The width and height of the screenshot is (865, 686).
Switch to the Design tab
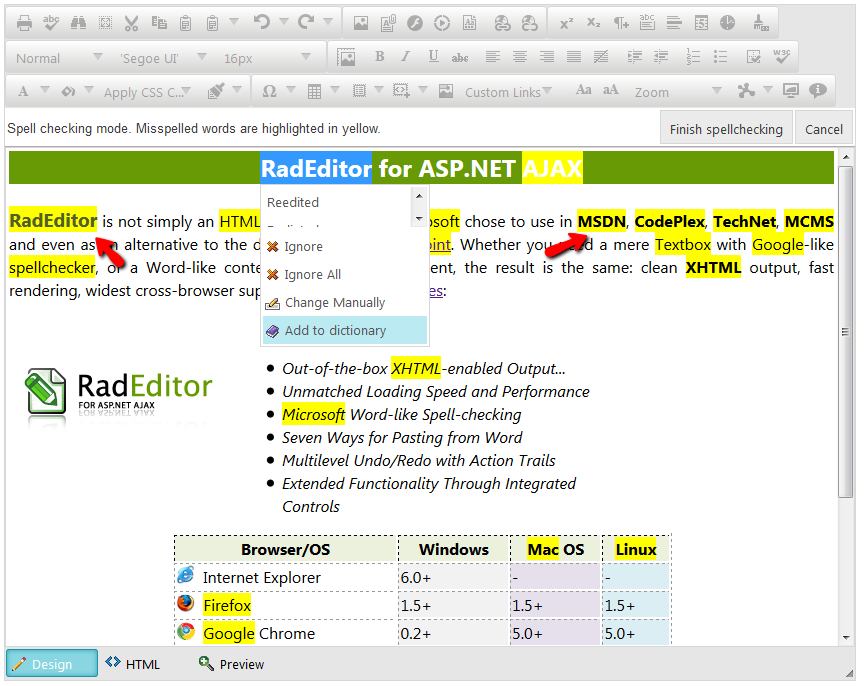point(52,663)
